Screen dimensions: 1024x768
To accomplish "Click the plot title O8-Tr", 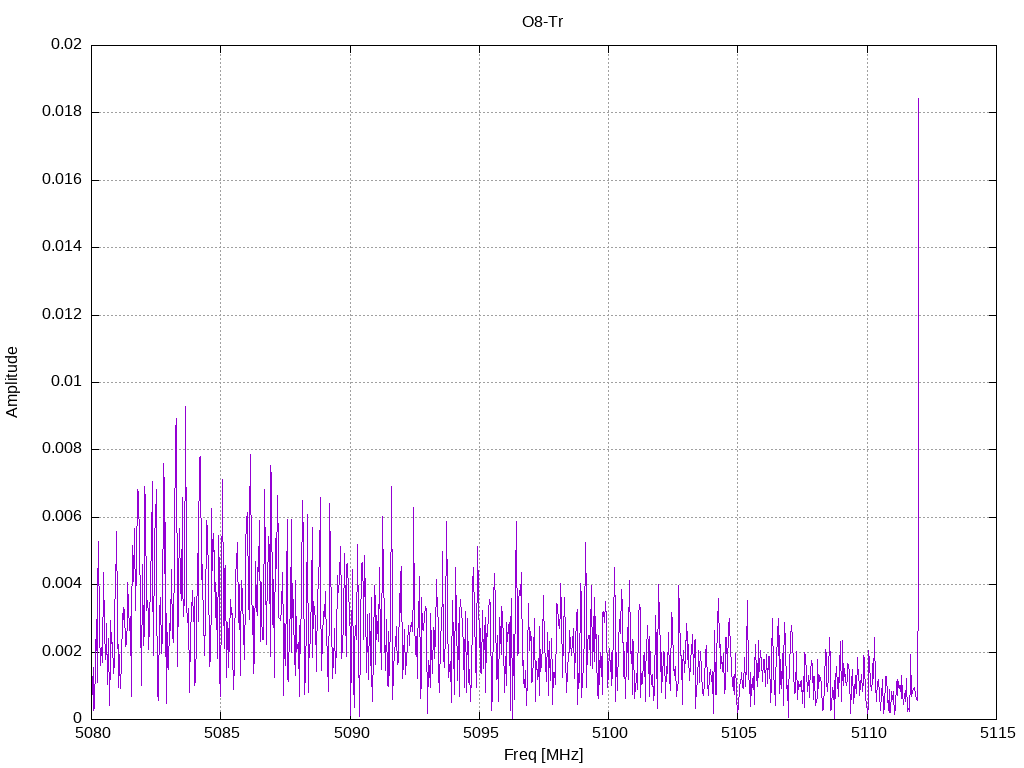I will (543, 21).
